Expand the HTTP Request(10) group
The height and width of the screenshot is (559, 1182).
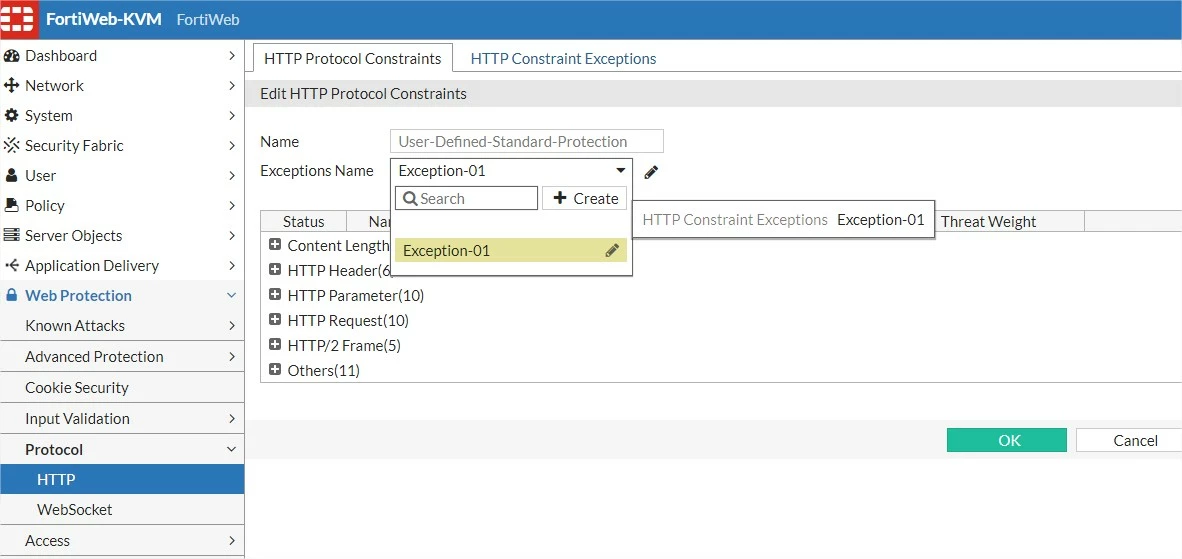point(275,320)
